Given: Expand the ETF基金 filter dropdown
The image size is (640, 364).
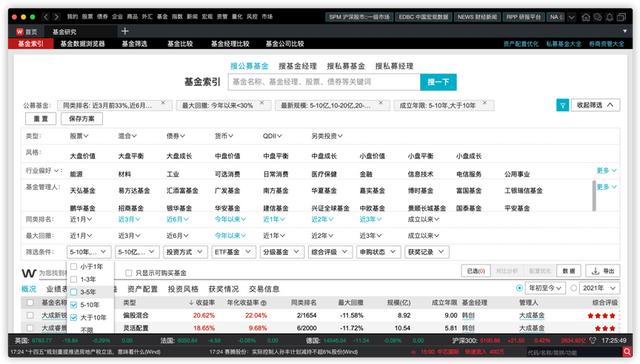Looking at the screenshot, I should (233, 252).
